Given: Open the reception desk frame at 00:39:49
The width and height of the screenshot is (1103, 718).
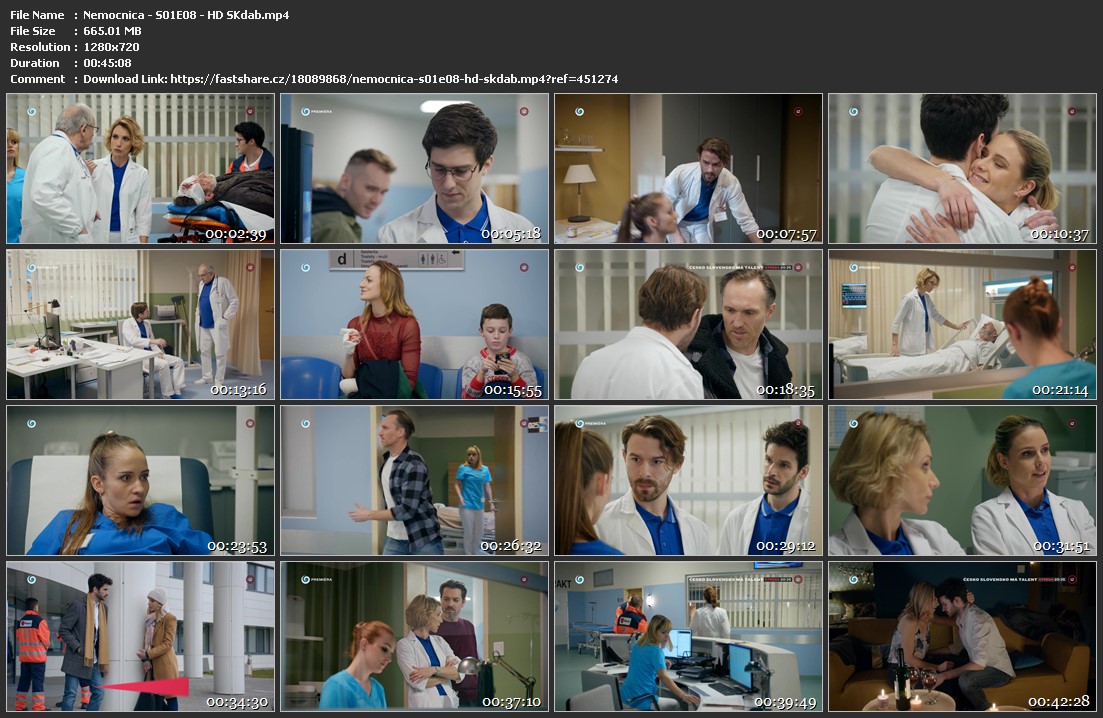Looking at the screenshot, I should pyautogui.click(x=688, y=637).
